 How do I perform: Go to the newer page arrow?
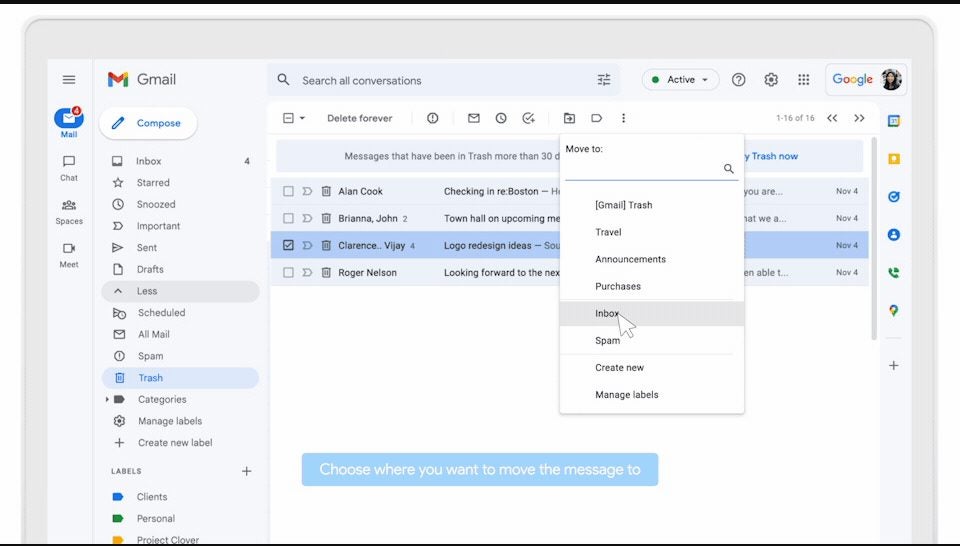(831, 118)
